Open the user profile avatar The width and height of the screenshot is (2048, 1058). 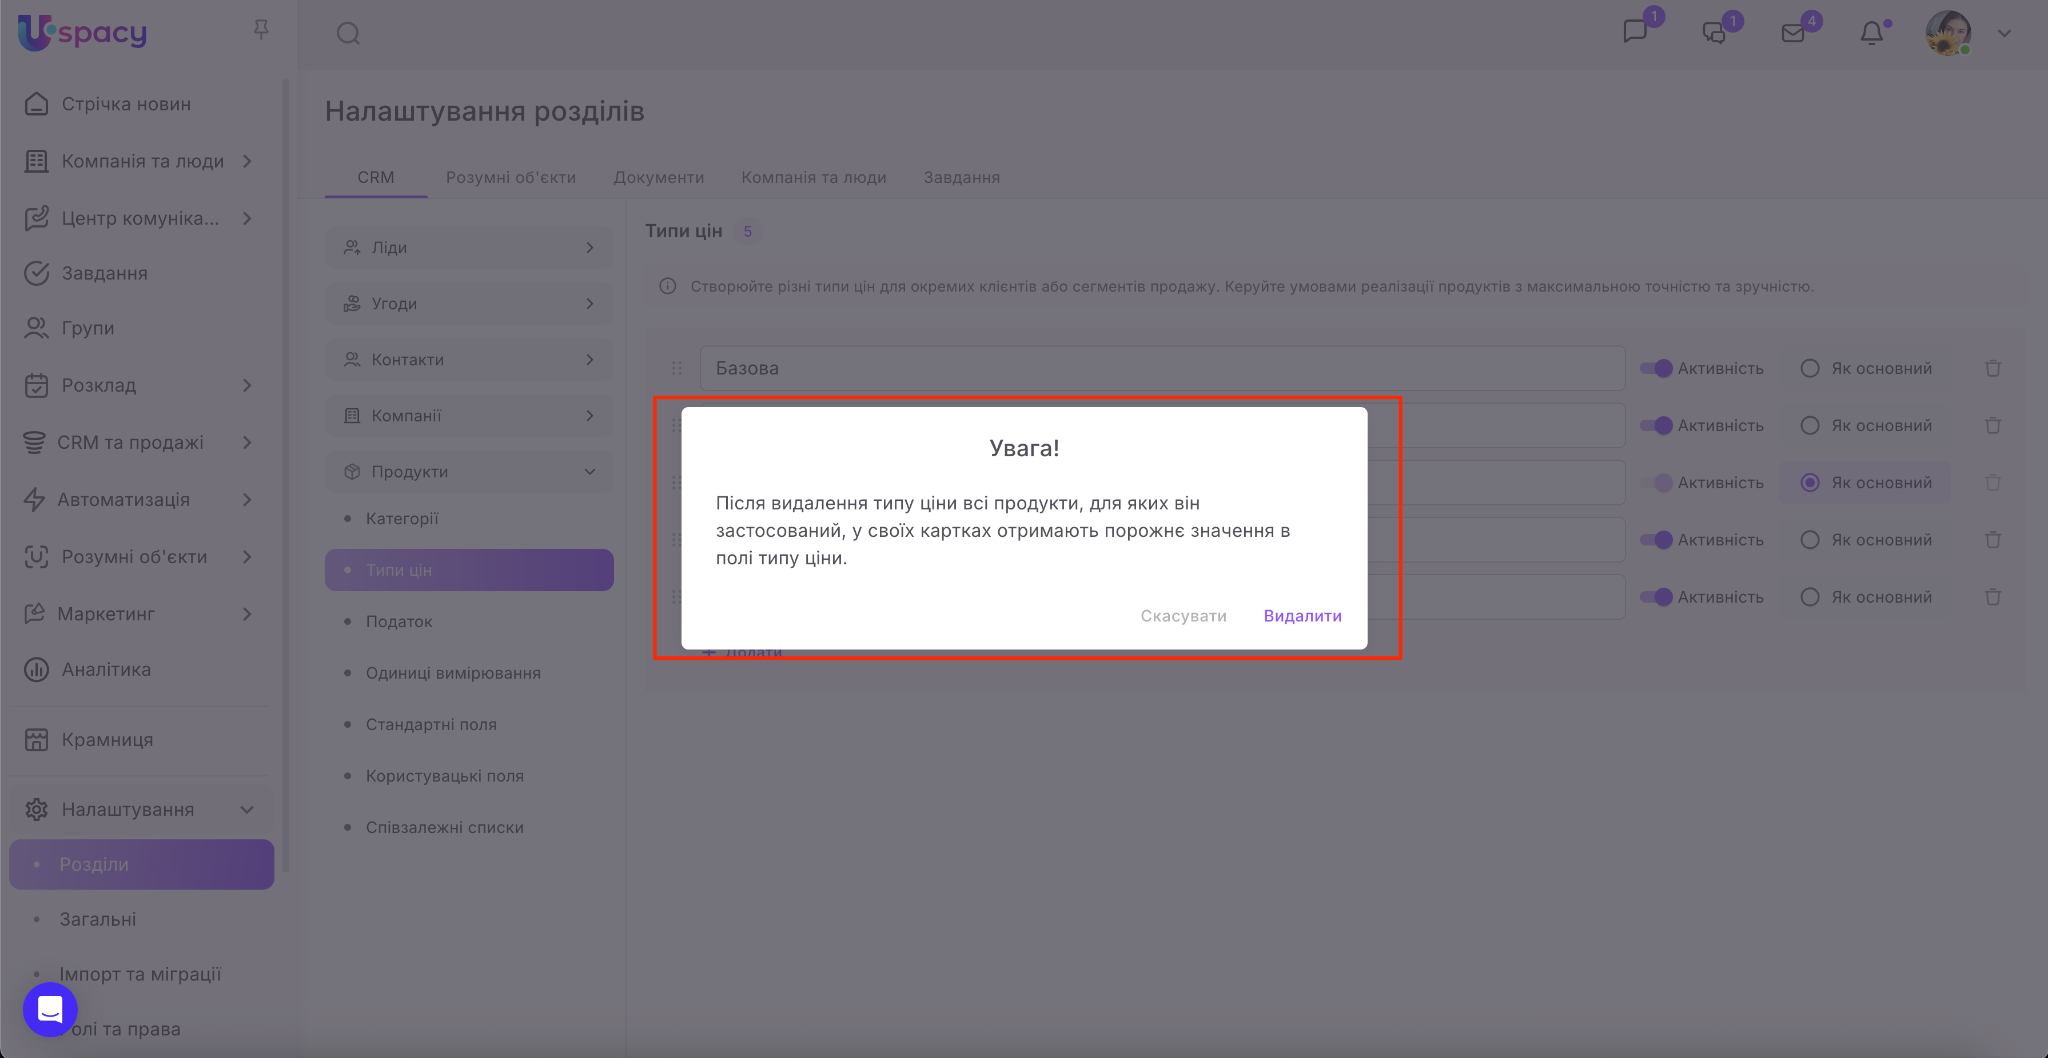click(x=1948, y=34)
